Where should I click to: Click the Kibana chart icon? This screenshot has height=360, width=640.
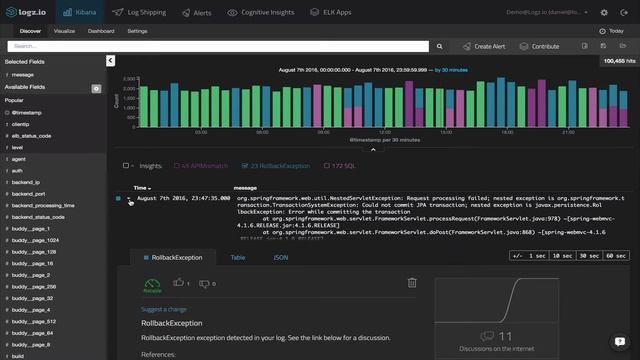[x=67, y=12]
